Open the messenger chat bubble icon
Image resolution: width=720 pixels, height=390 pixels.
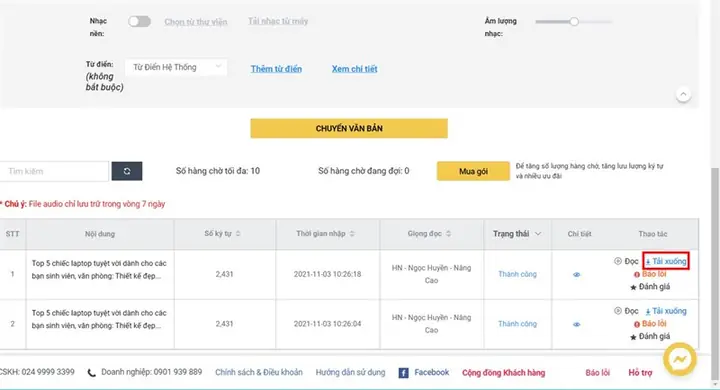pos(680,360)
